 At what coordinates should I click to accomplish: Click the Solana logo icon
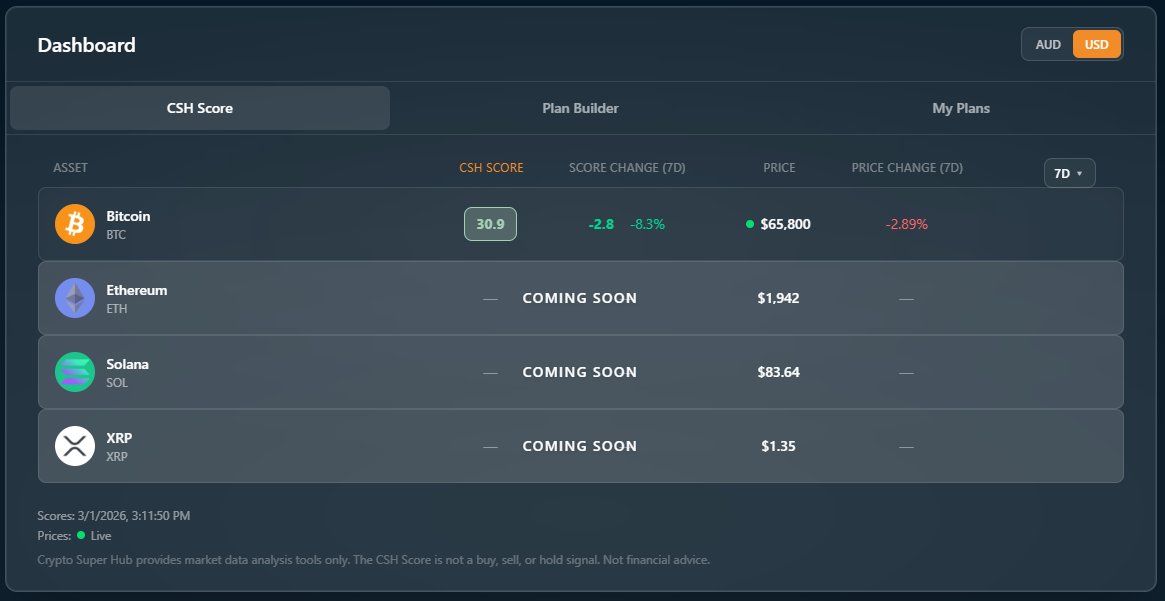75,372
